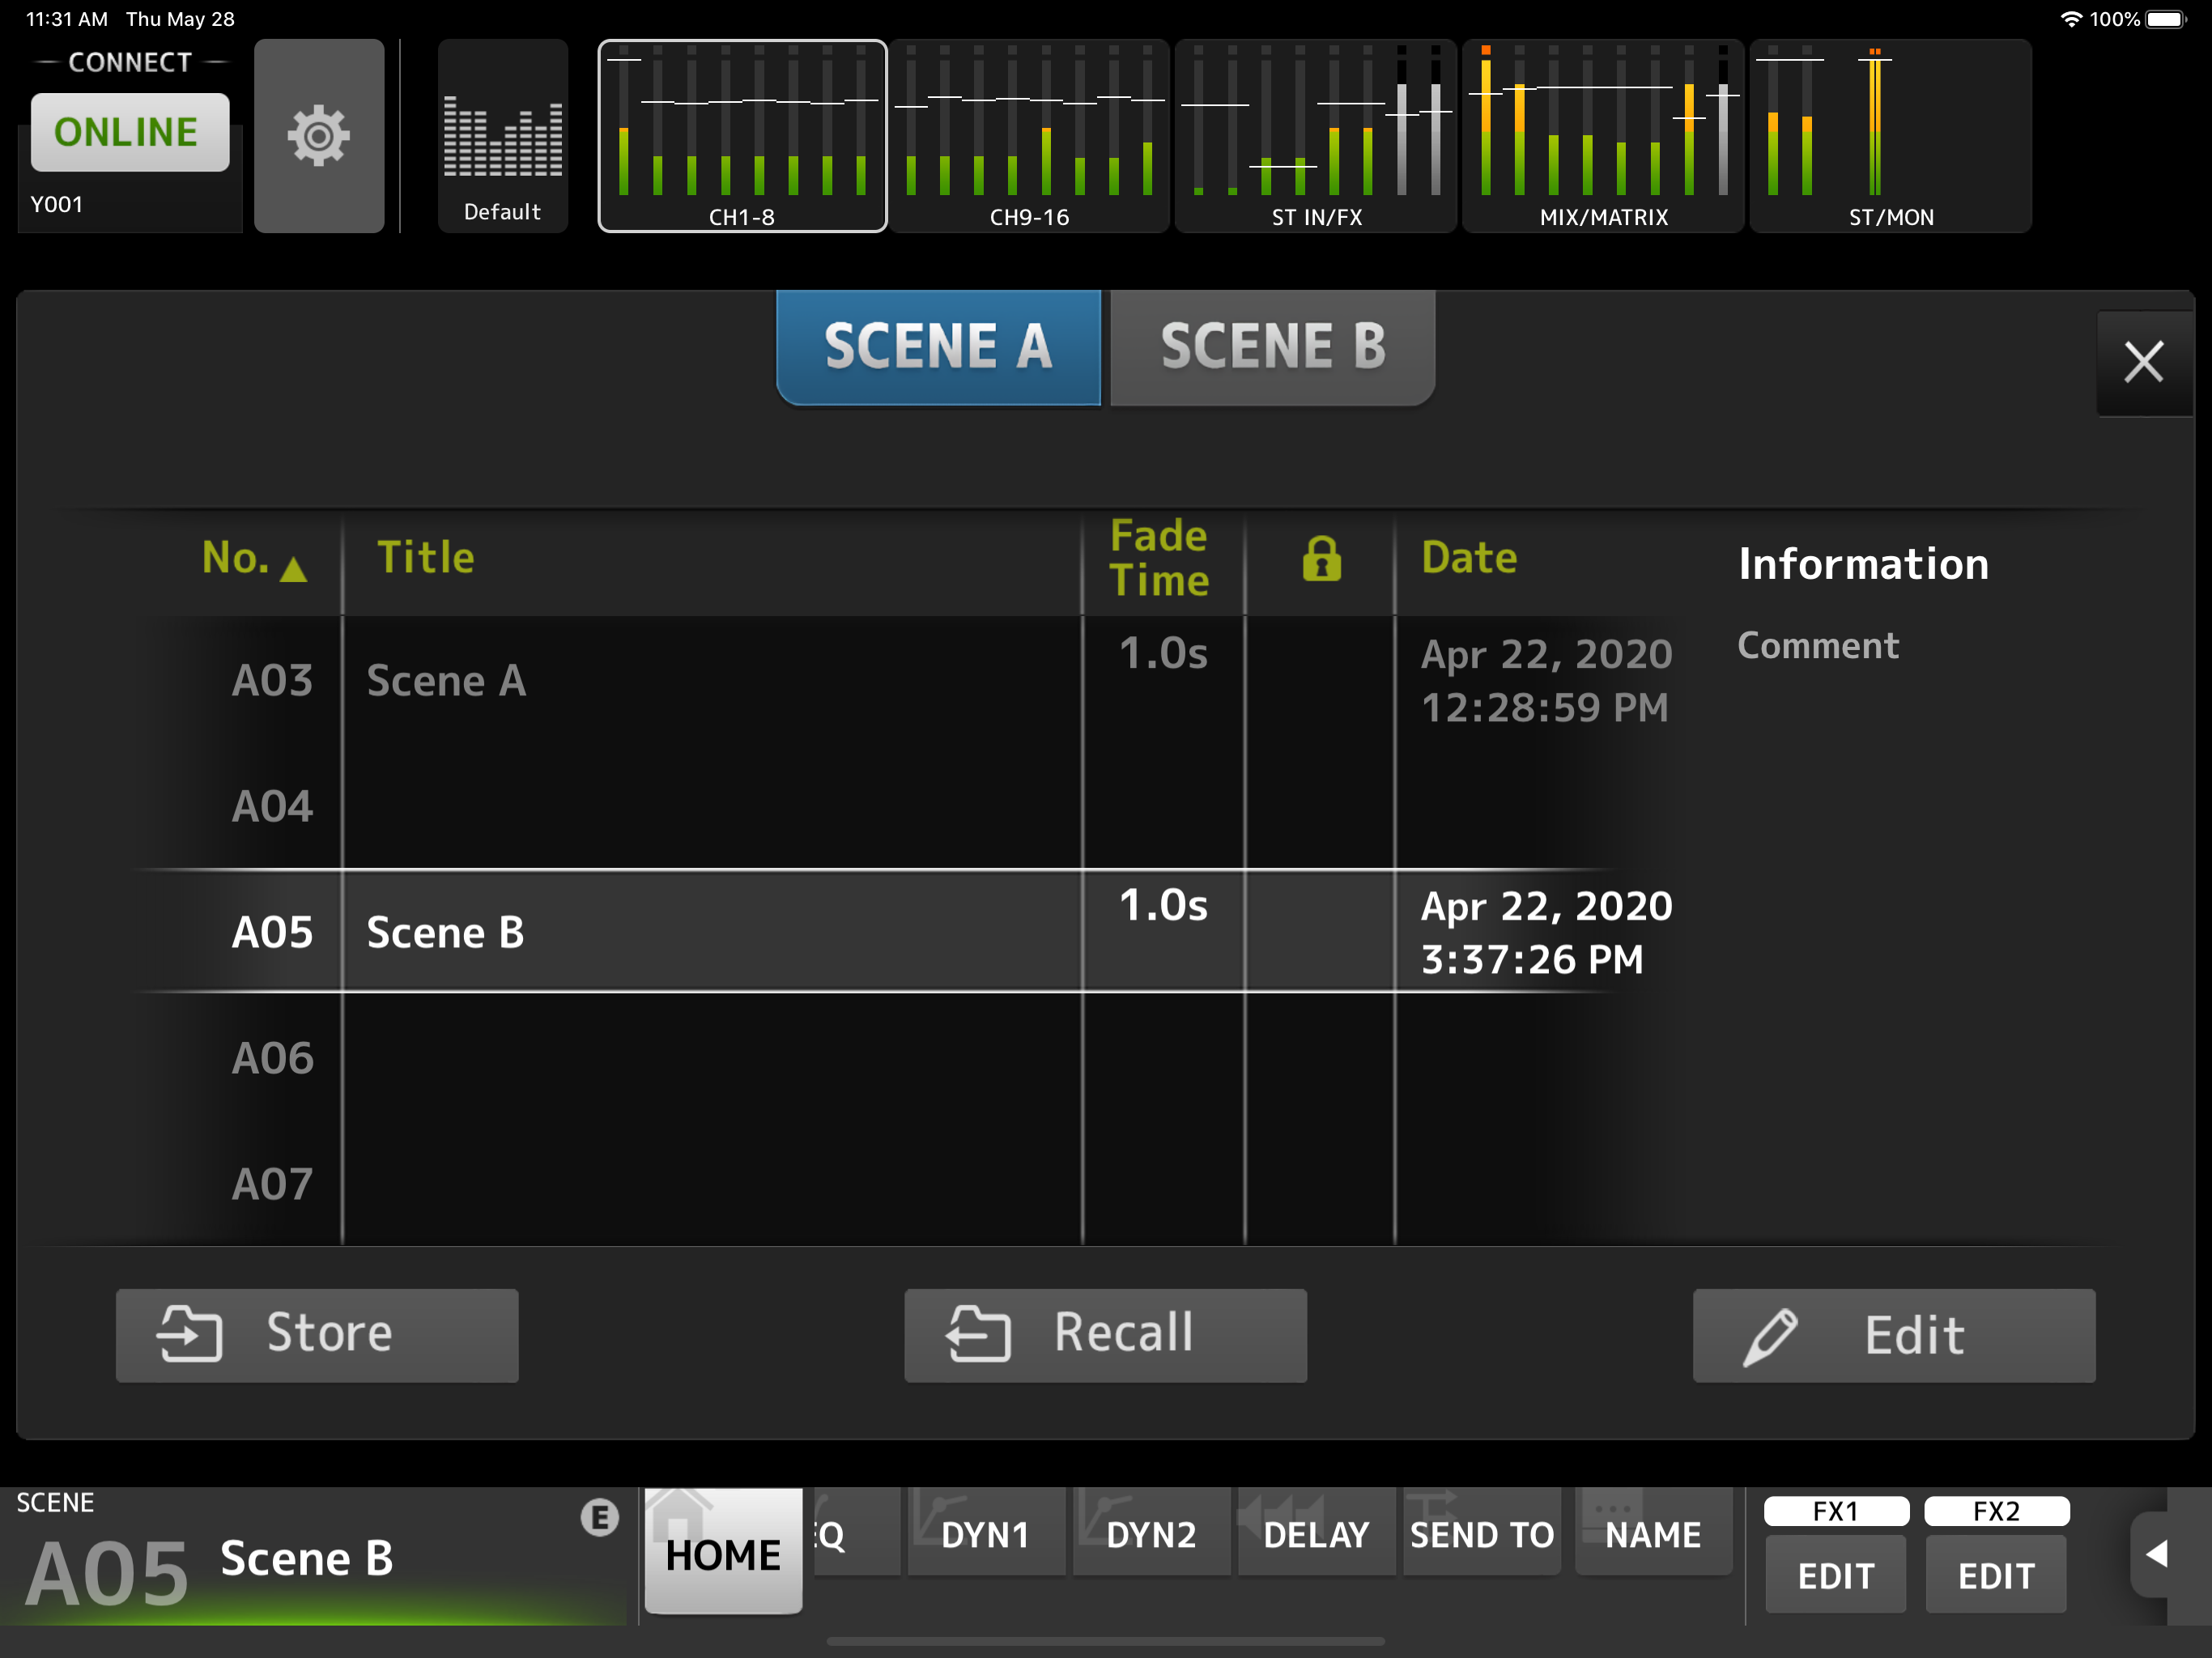This screenshot has height=1658, width=2212.
Task: Select the Default meter layout icon
Action: point(502,136)
